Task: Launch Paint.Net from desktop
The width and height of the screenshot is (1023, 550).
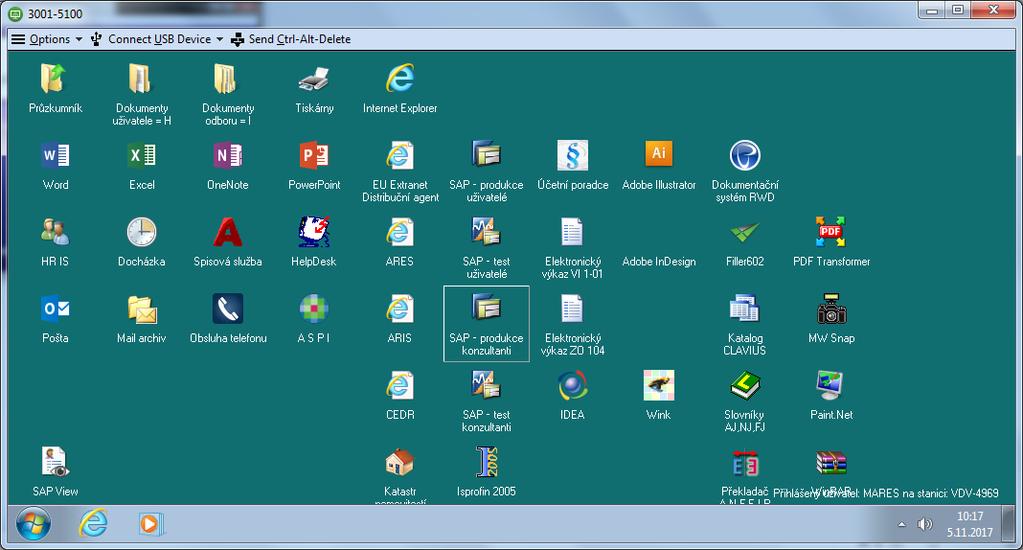Action: pos(831,385)
